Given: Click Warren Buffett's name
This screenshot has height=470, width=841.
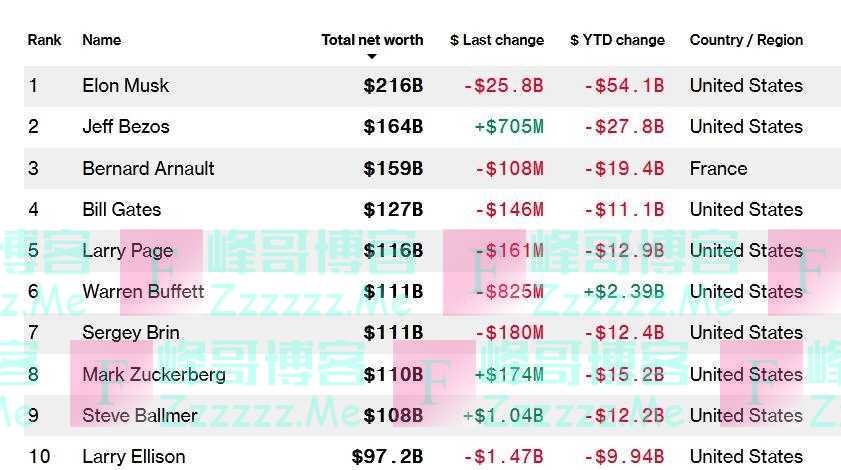Looking at the screenshot, I should point(143,291).
